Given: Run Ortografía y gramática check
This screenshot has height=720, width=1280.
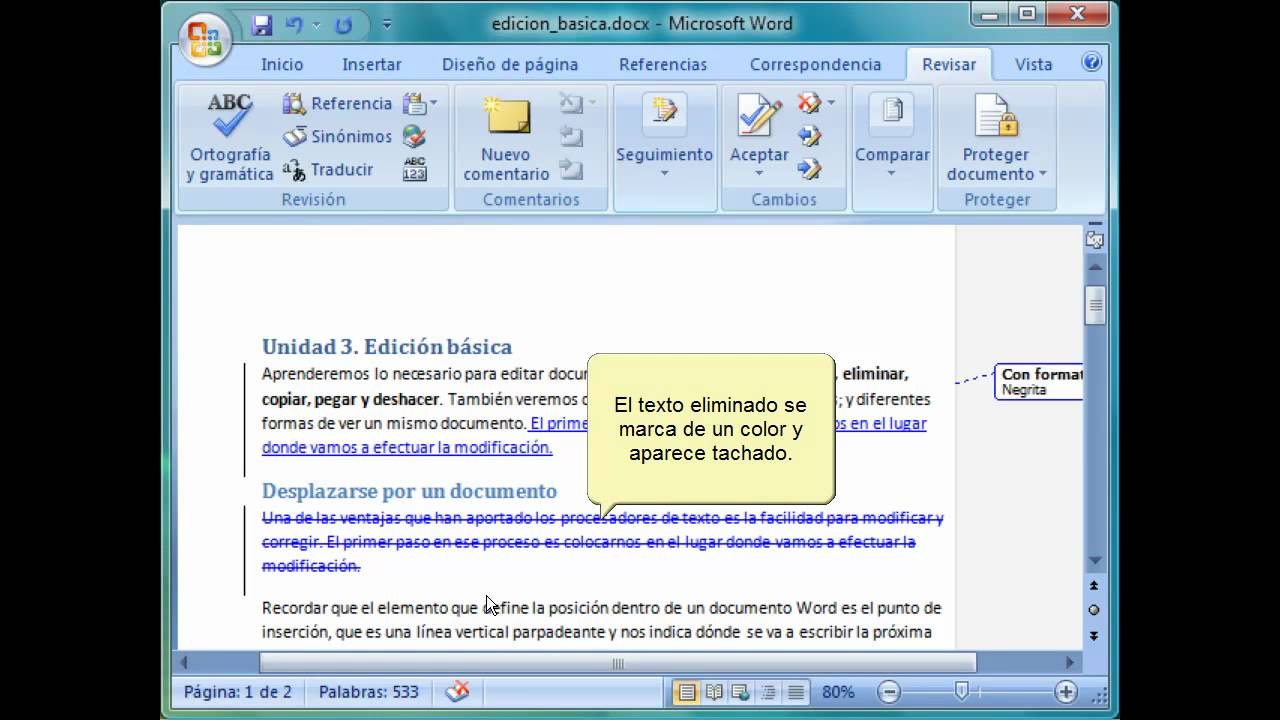Looking at the screenshot, I should (230, 137).
